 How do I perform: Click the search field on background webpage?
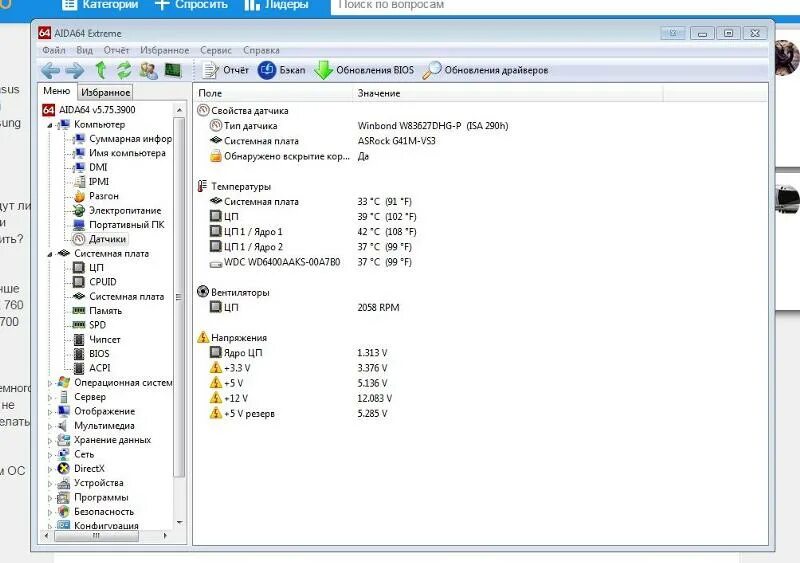[x=565, y=6]
